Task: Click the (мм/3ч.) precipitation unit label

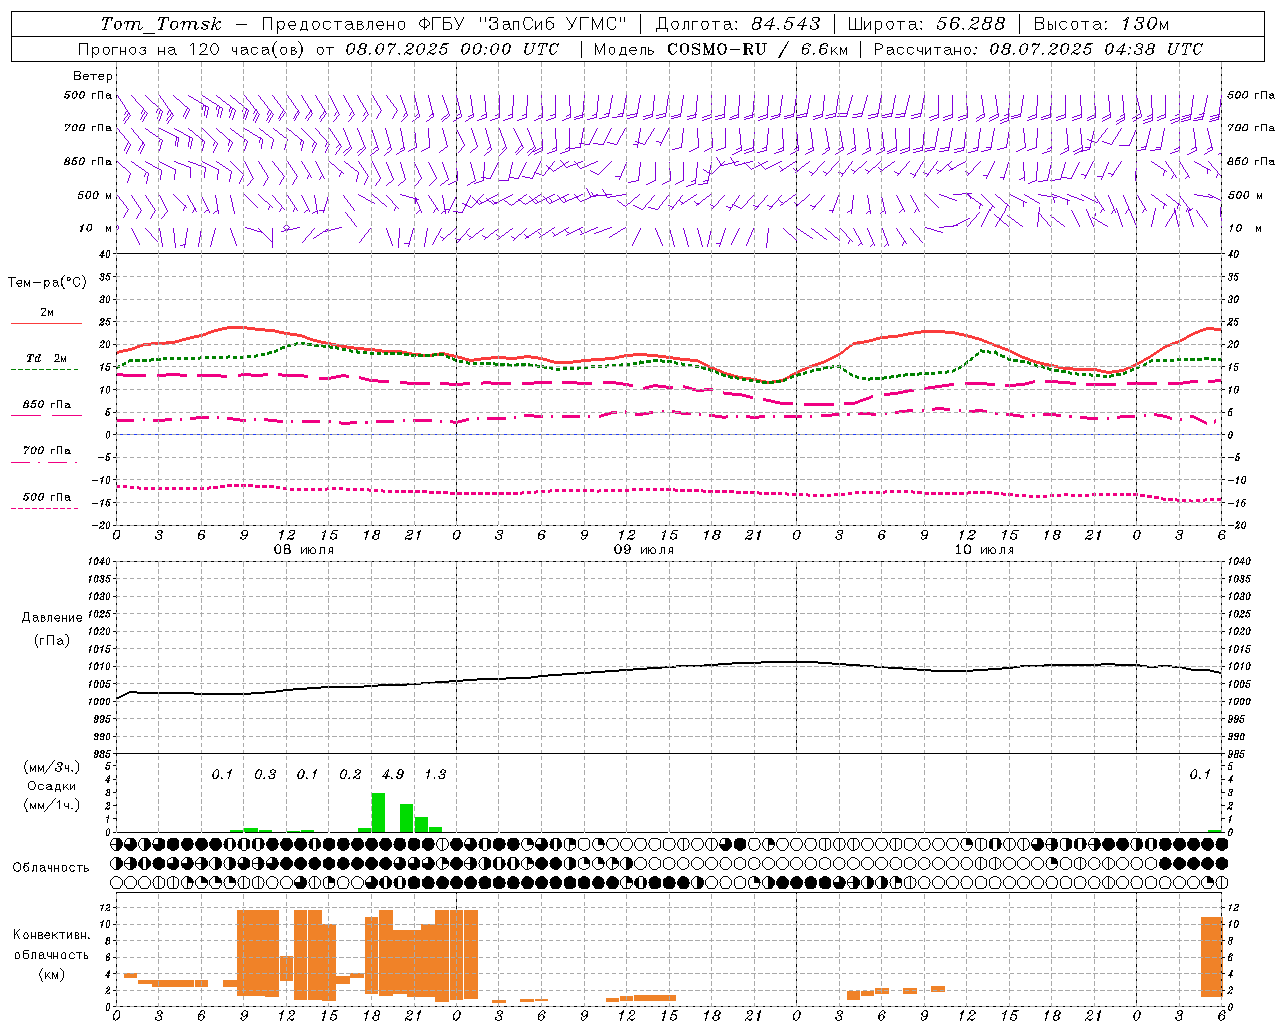Action: [52, 767]
